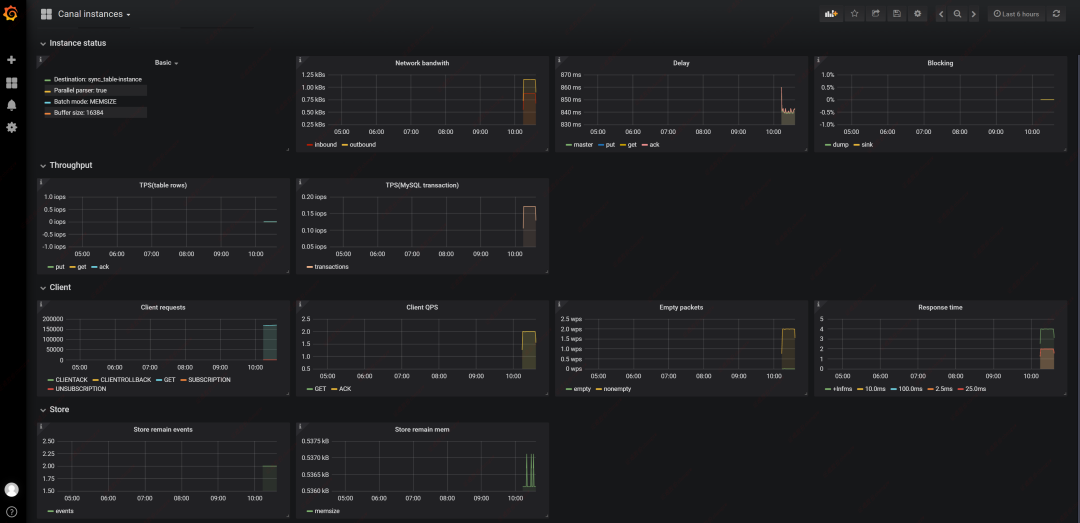Open the Dashboards grid icon in sidebar
The image size is (1080, 523).
[11, 83]
